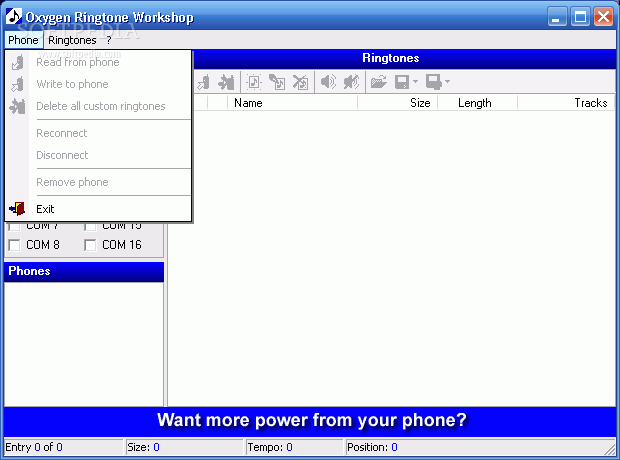Click the 'Position: 0' status bar text

372,447
